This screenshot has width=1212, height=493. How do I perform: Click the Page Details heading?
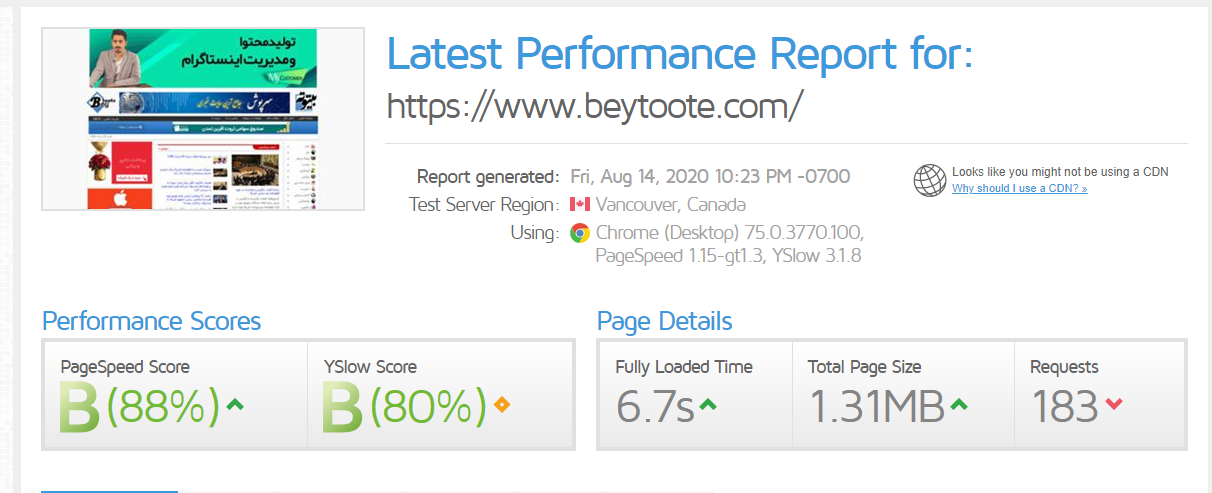pos(664,321)
